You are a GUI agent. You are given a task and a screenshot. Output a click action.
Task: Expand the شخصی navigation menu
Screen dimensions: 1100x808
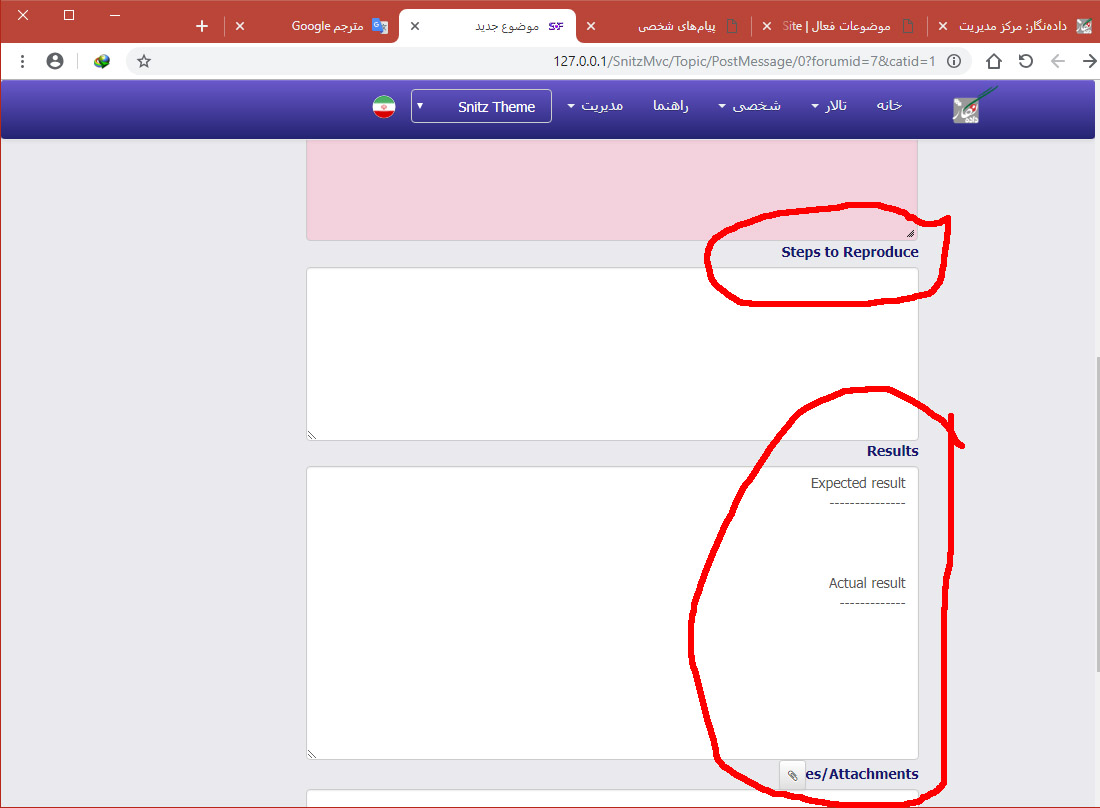click(749, 106)
